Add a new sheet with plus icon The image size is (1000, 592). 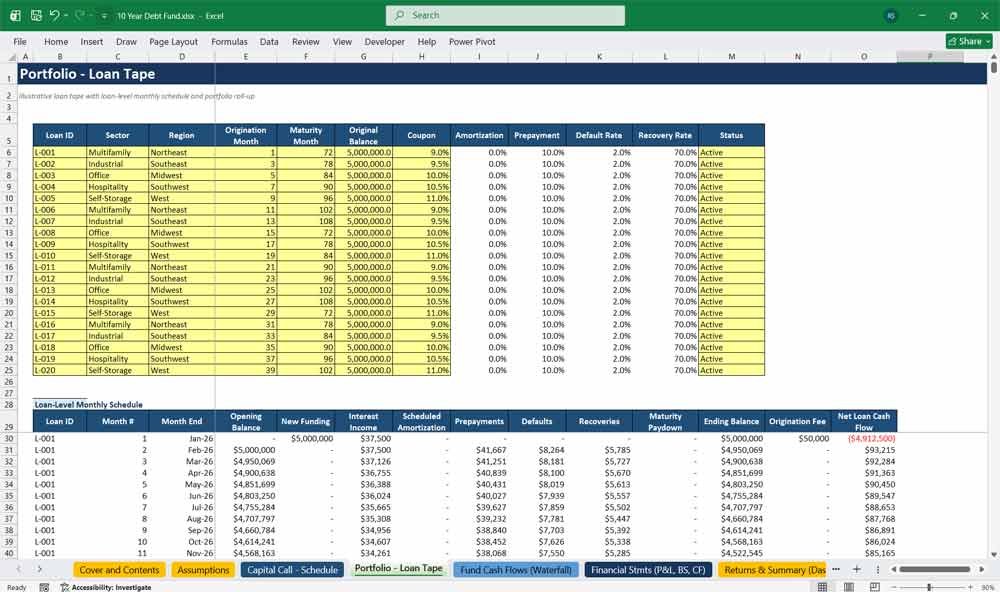(857, 569)
